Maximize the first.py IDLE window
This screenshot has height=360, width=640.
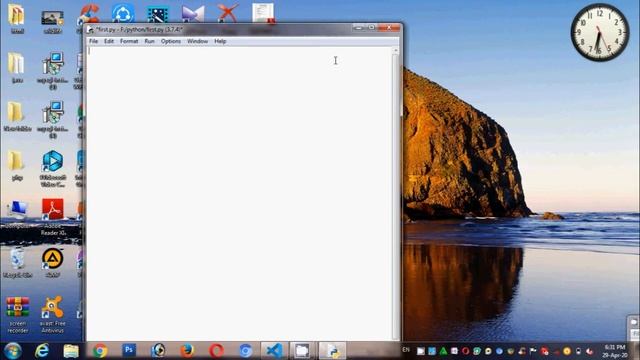[371, 28]
